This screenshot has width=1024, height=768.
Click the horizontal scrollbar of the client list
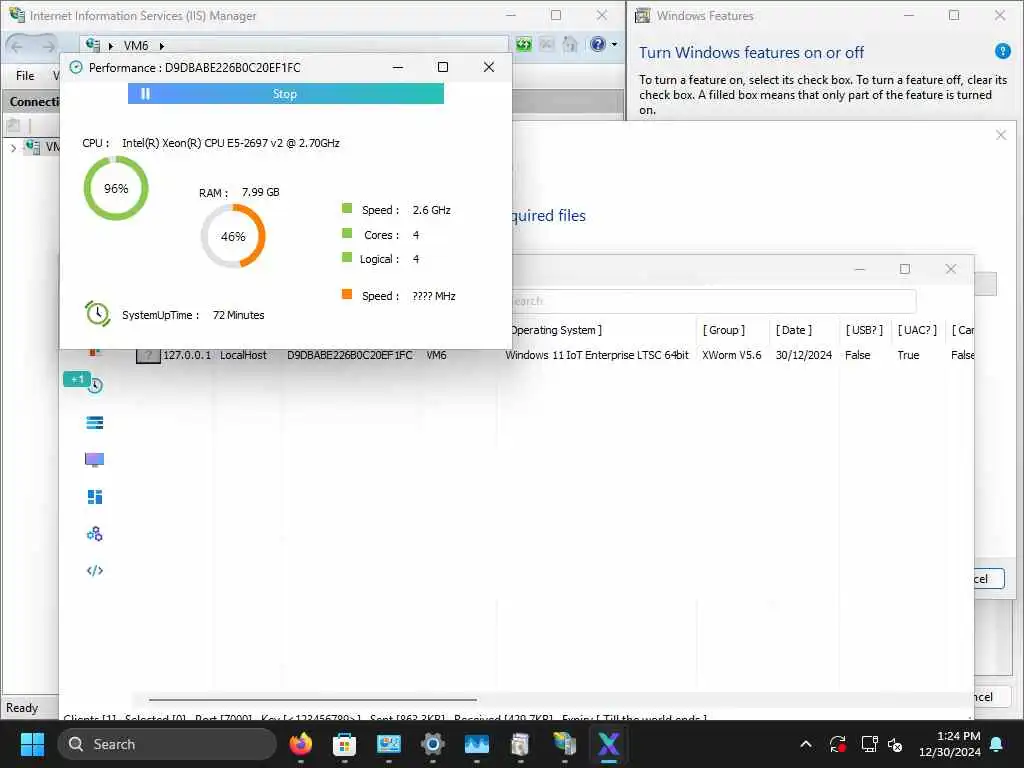[x=312, y=699]
